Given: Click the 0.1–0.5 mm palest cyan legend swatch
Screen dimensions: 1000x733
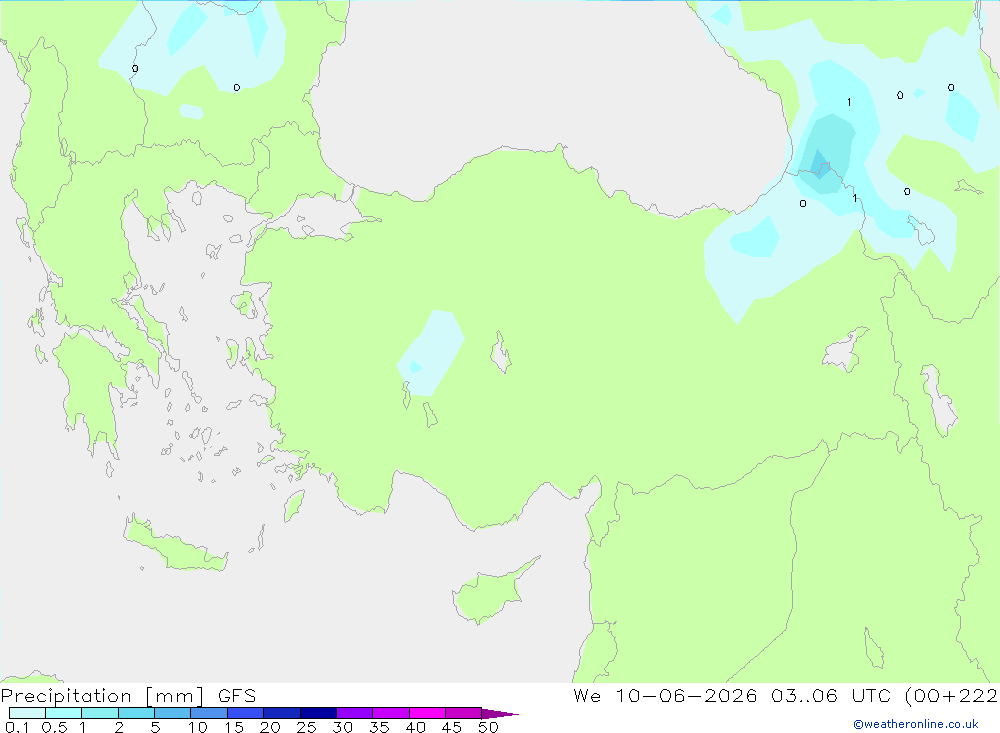Looking at the screenshot, I should click(x=27, y=713).
